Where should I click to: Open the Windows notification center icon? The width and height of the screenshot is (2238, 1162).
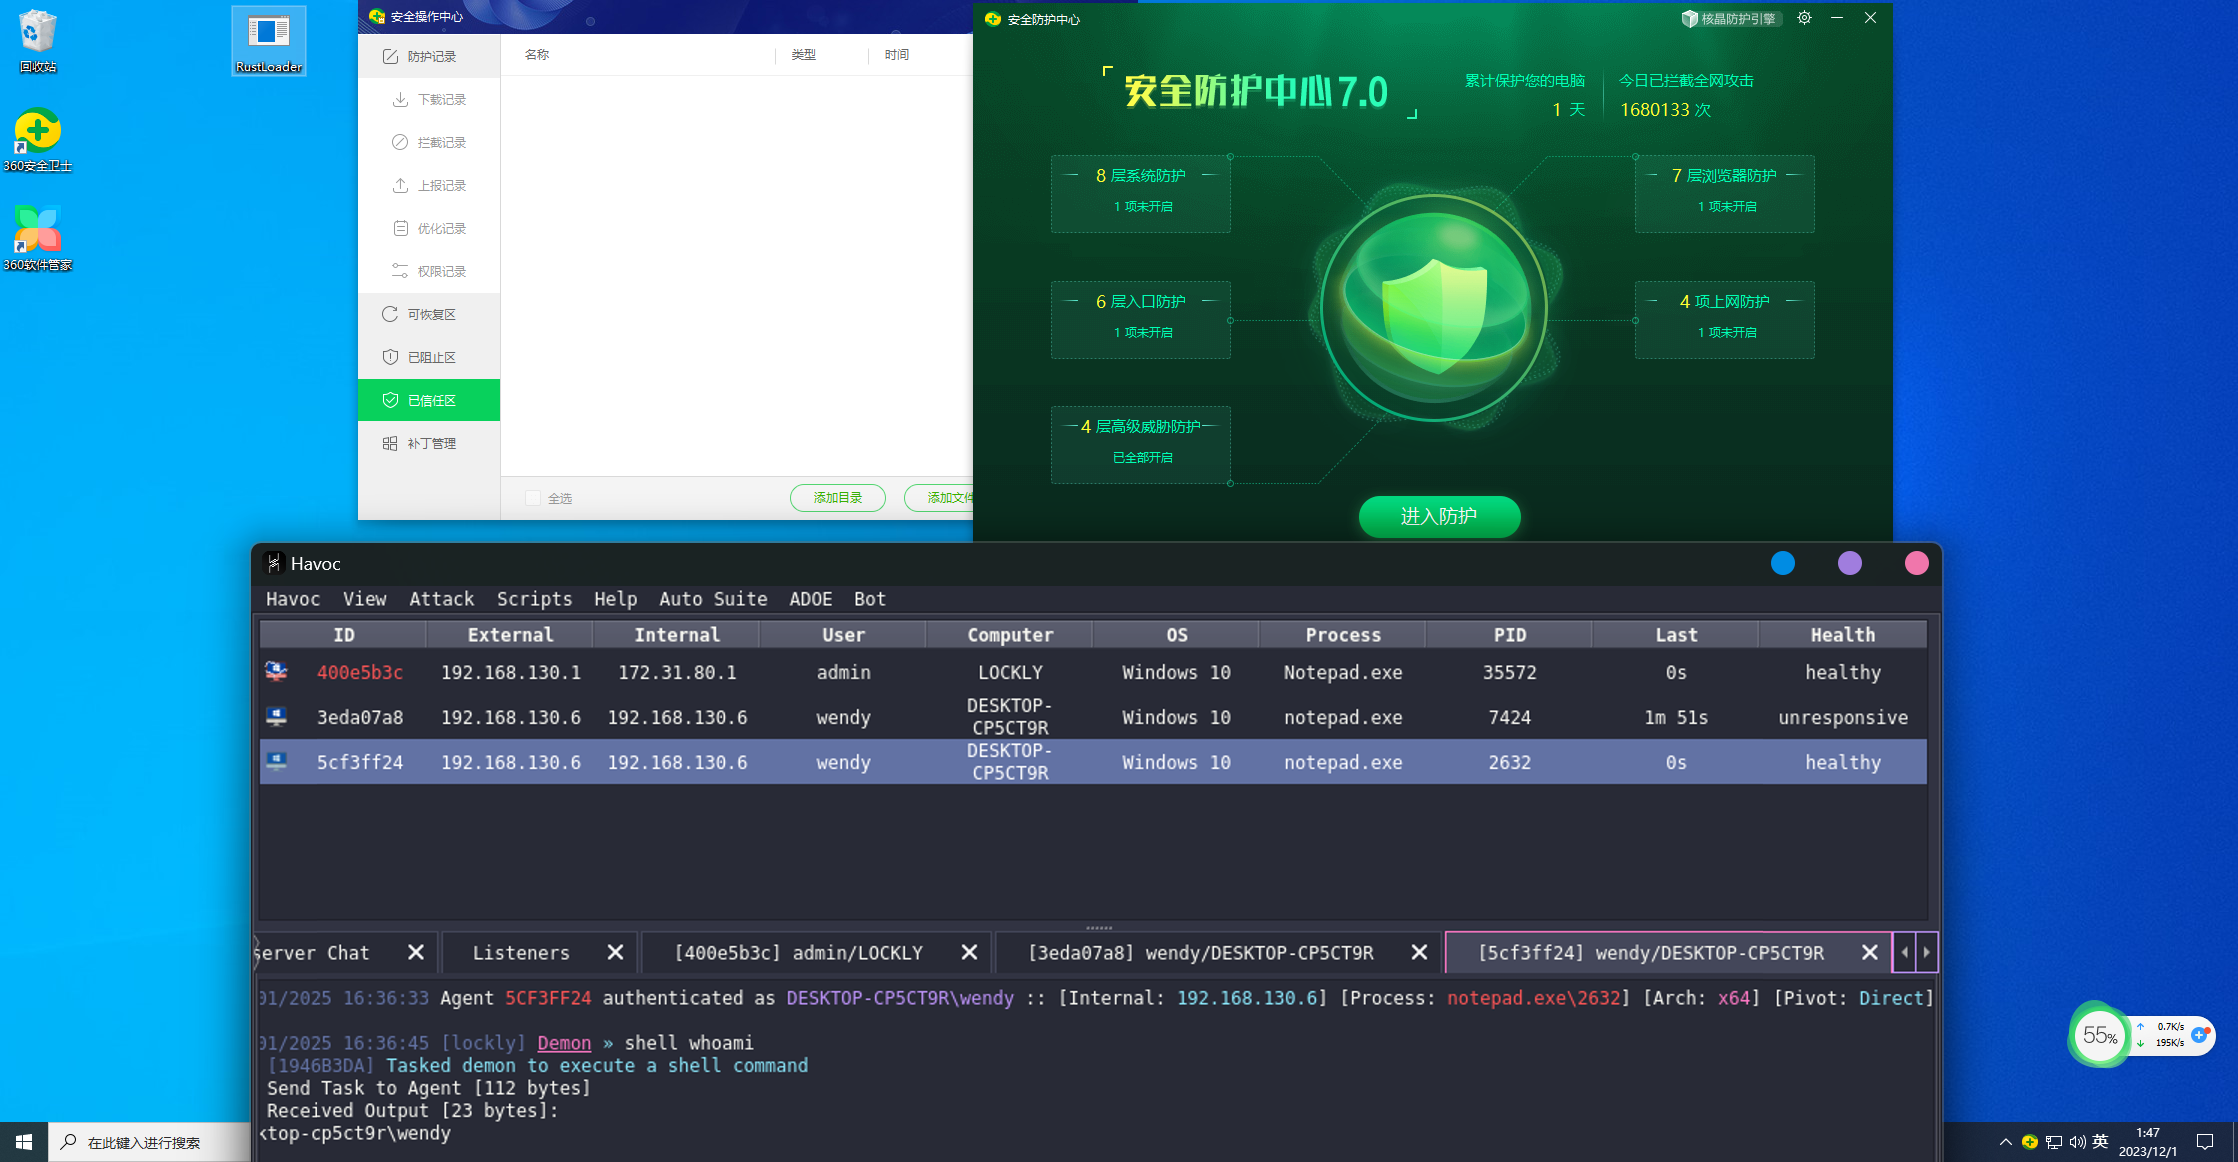(x=2204, y=1142)
